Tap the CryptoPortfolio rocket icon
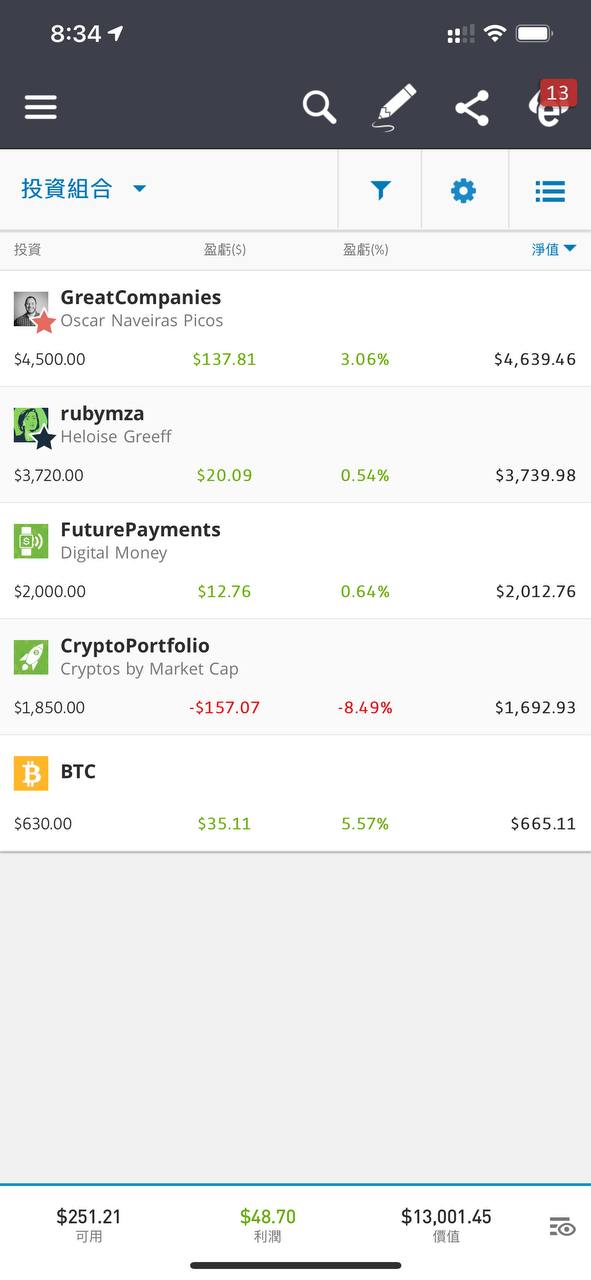This screenshot has height=1280, width=591. 31,657
